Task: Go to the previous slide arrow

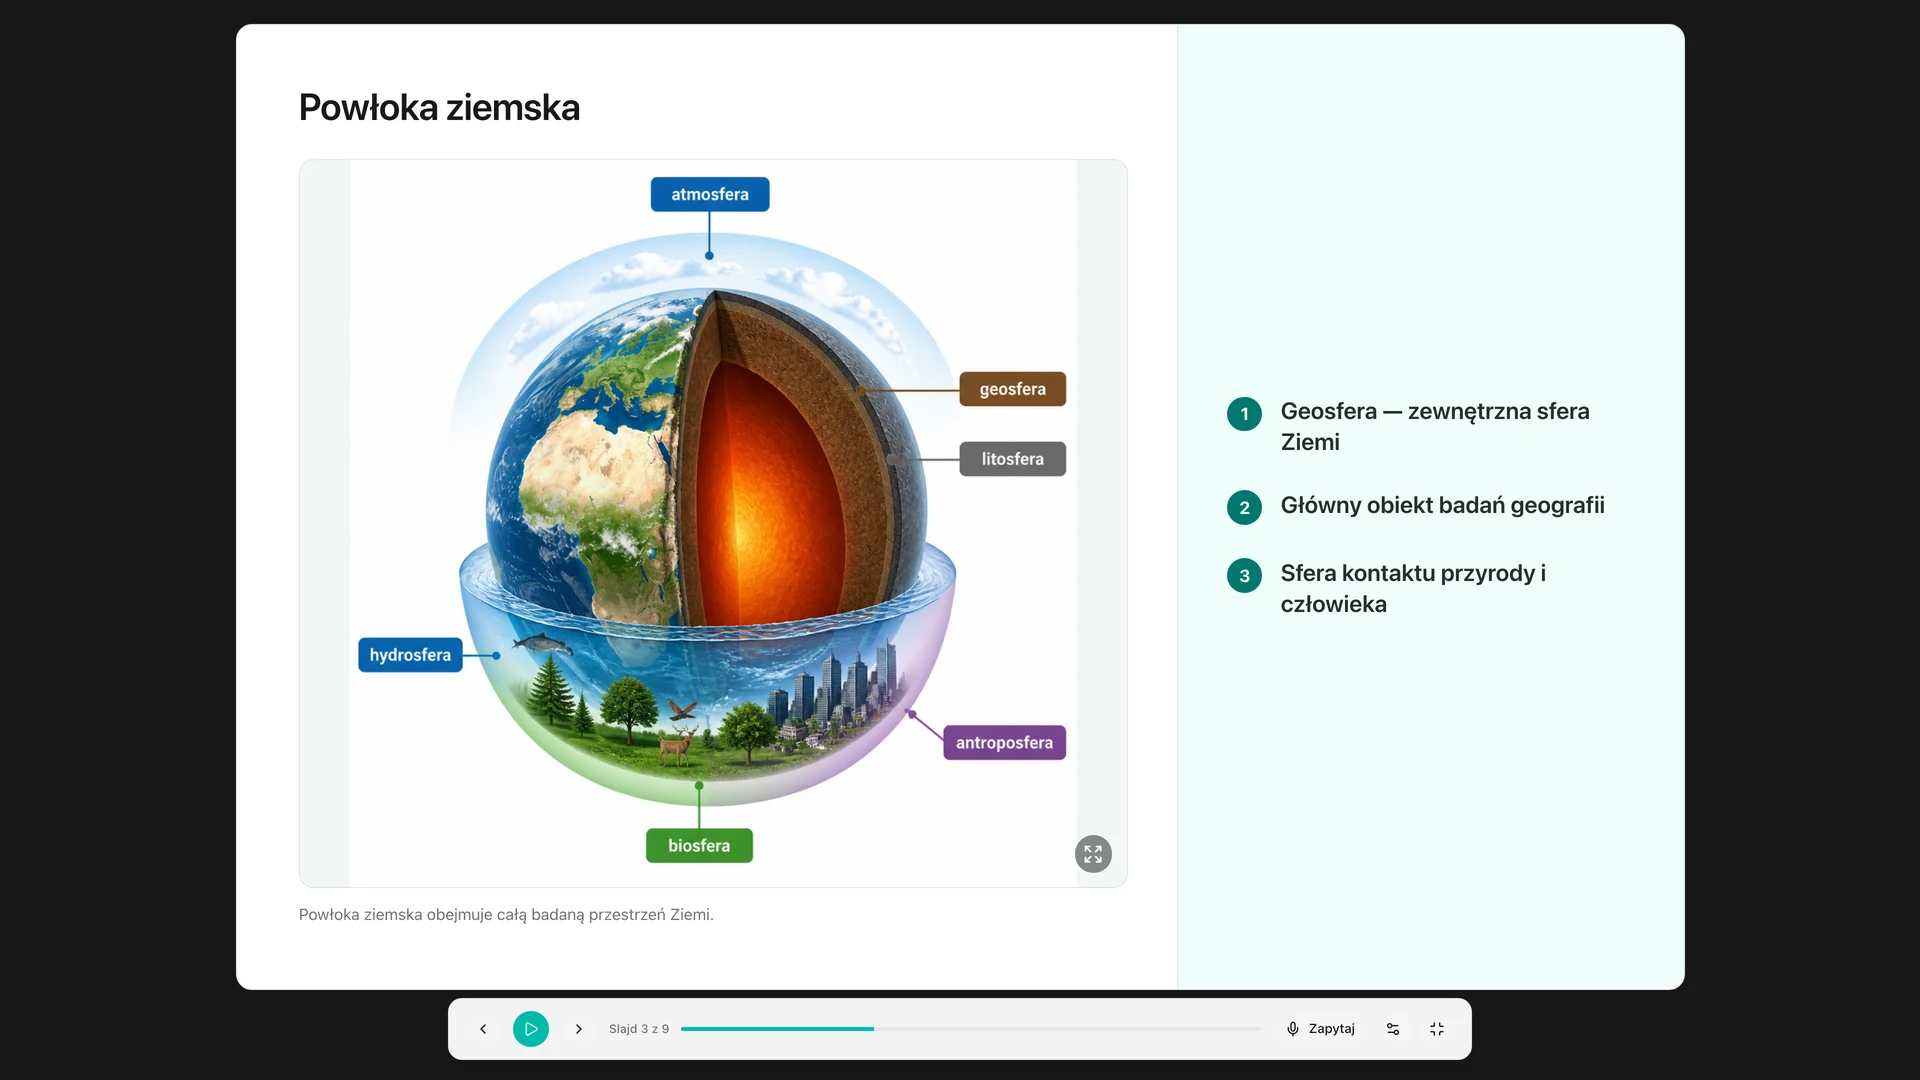Action: pos(483,1029)
